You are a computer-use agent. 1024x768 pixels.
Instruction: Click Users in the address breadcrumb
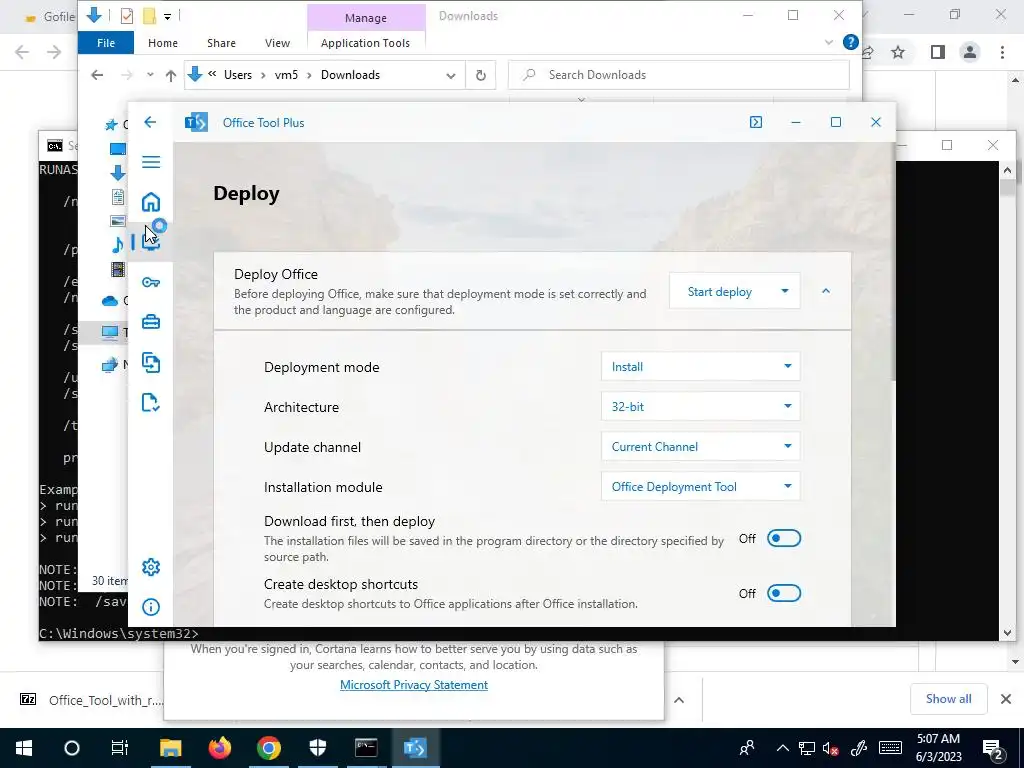point(238,75)
